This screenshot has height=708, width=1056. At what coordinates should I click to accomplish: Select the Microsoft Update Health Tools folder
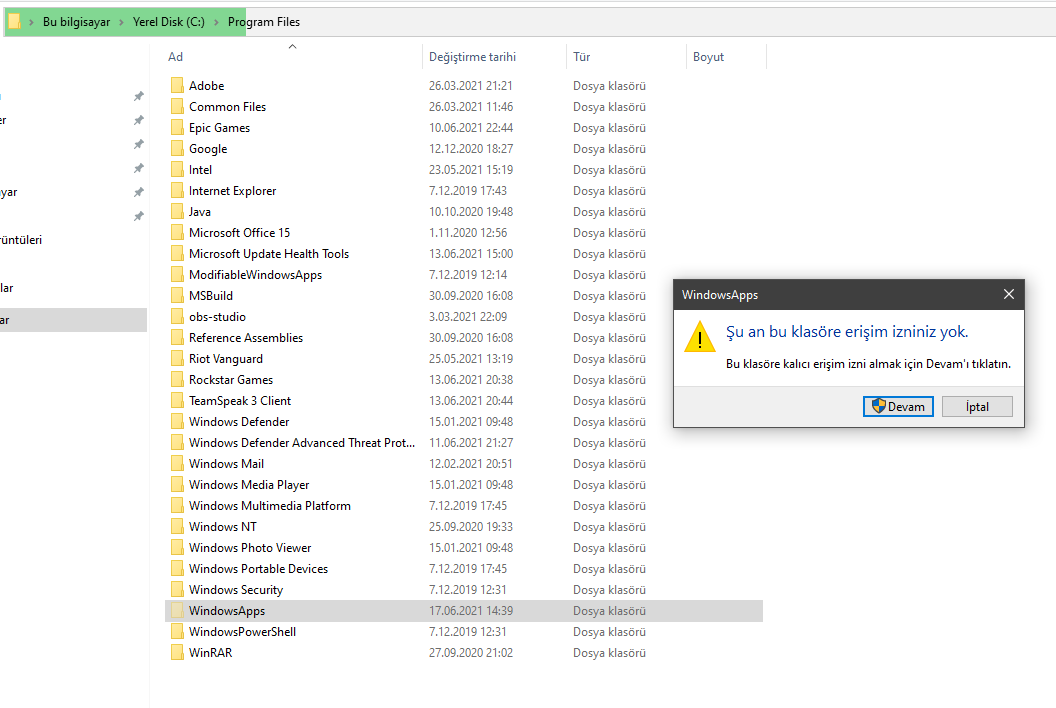click(269, 253)
